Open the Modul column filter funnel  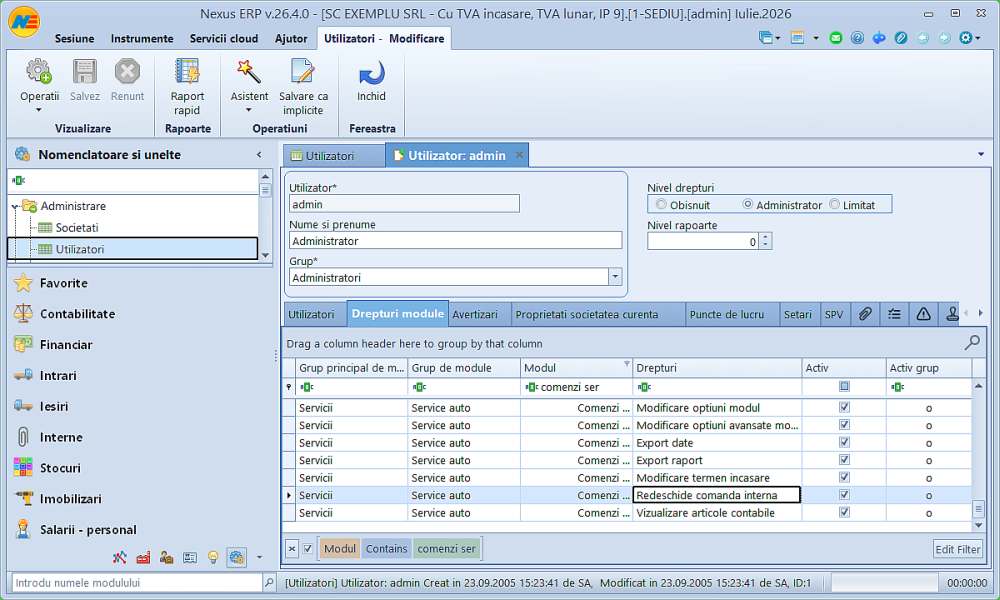click(x=626, y=364)
